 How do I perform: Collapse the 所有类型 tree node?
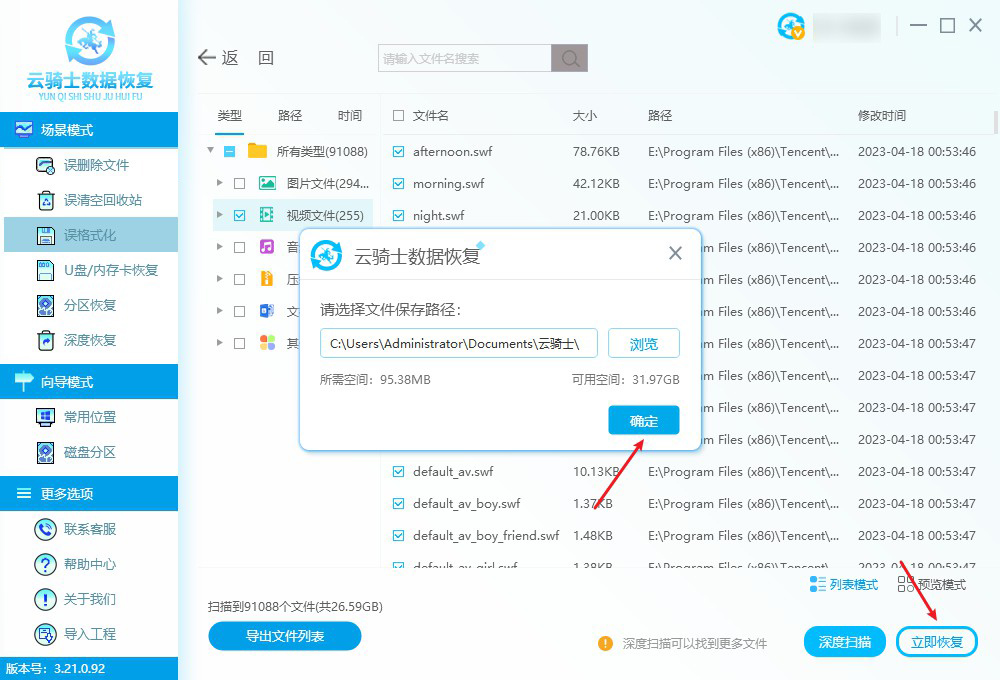point(210,151)
